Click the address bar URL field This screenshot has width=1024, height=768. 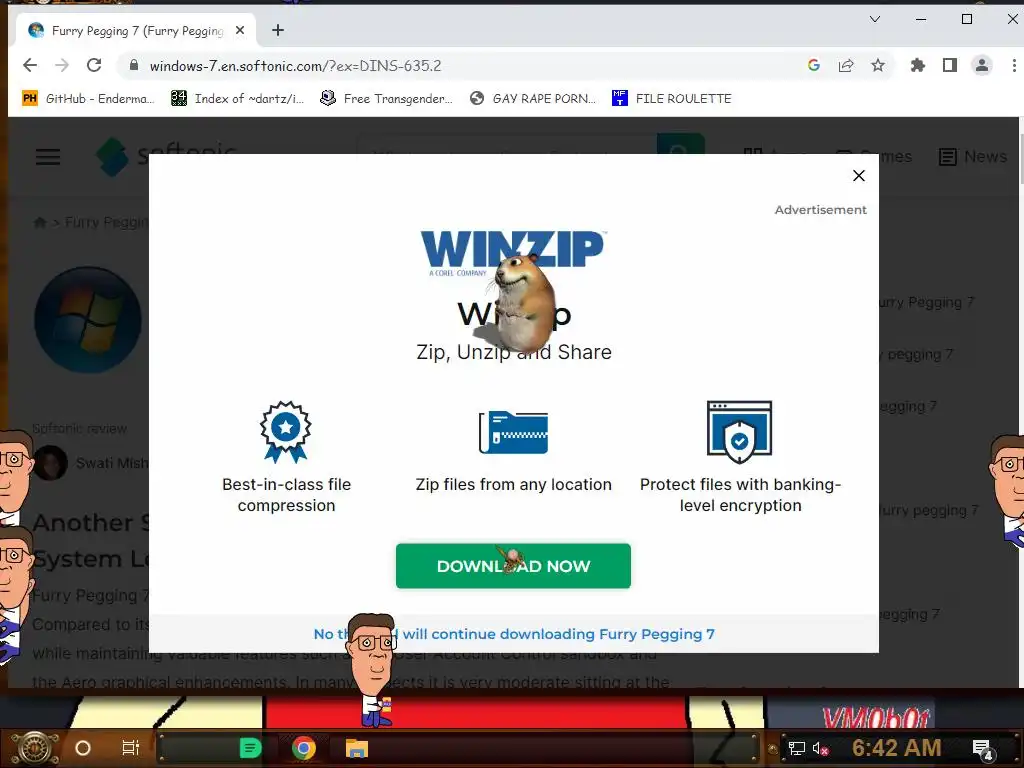[x=457, y=65]
